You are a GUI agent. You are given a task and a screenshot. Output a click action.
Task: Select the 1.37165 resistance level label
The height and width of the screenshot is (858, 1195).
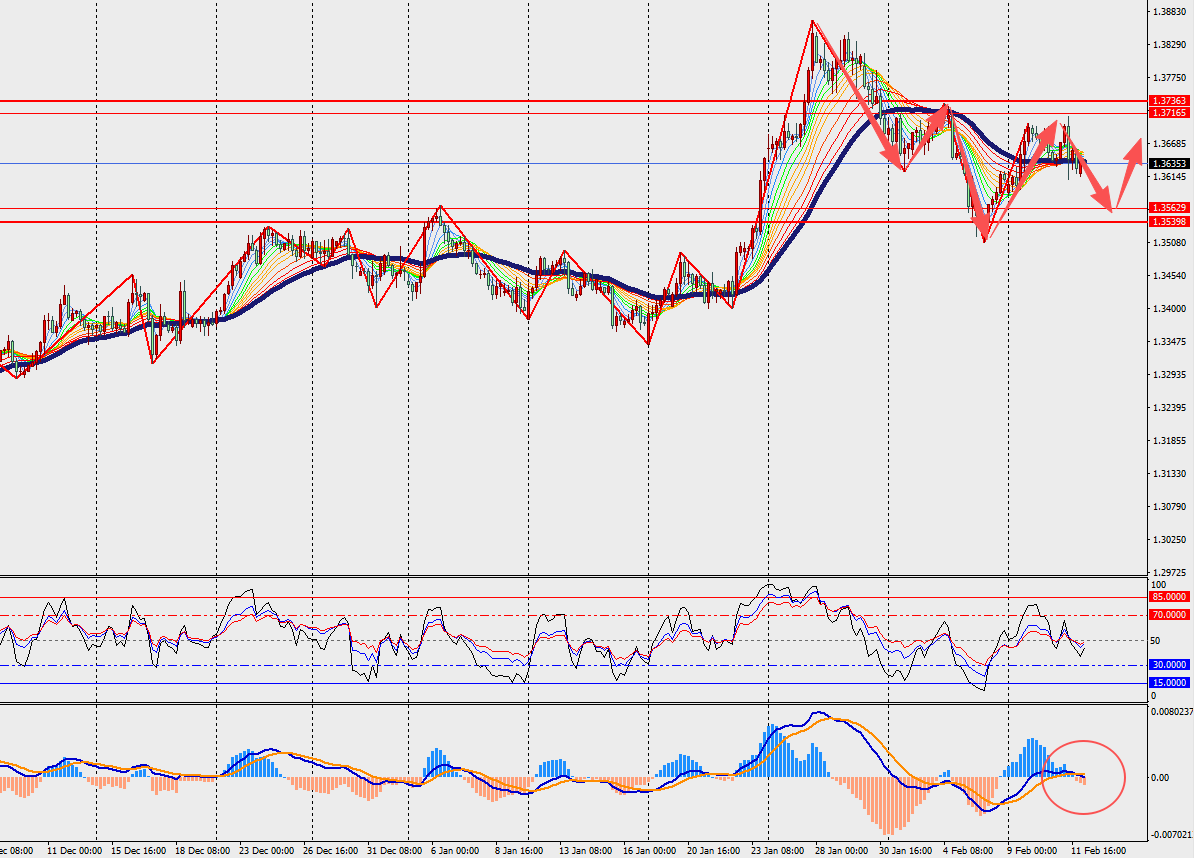[1169, 114]
